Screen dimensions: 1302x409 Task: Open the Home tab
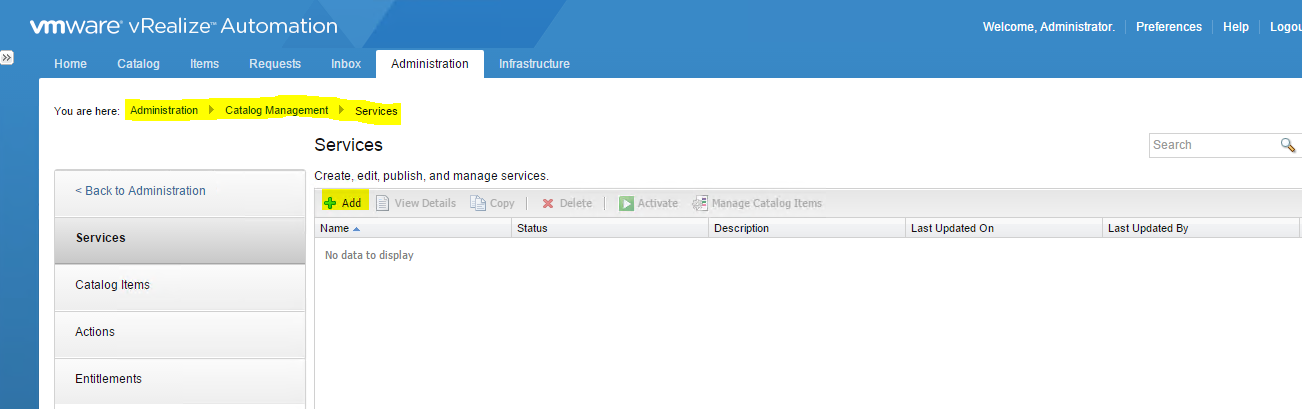click(70, 64)
